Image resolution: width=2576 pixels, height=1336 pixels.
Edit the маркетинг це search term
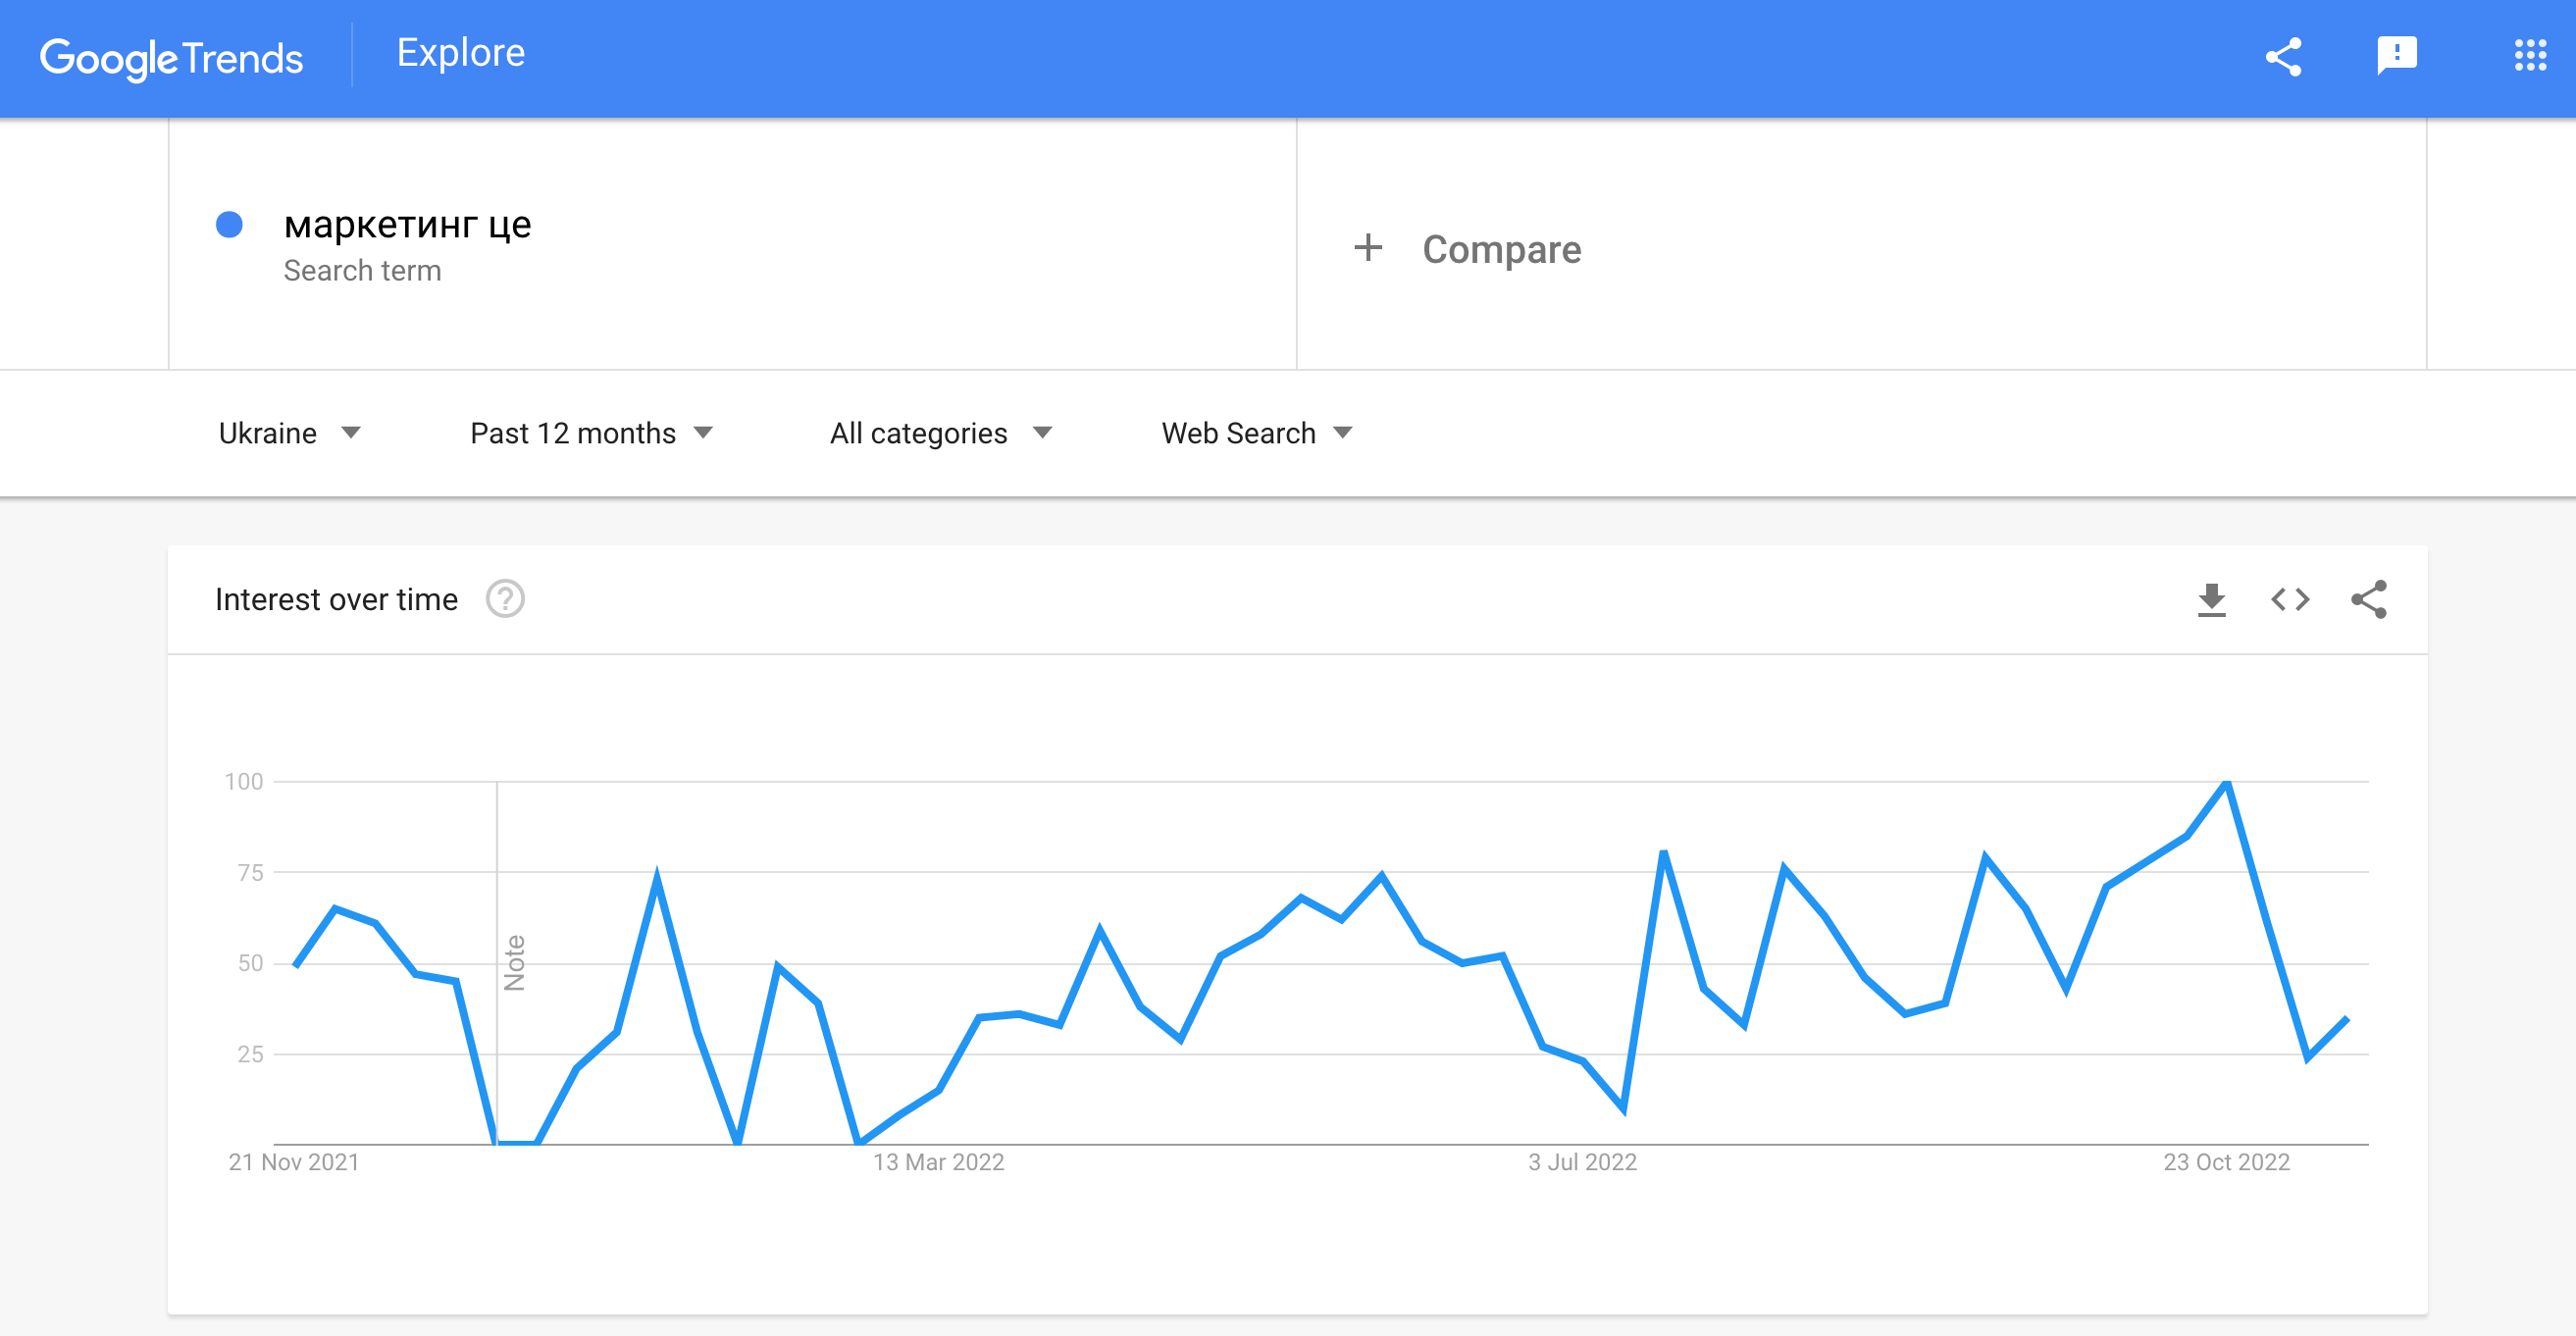point(407,225)
